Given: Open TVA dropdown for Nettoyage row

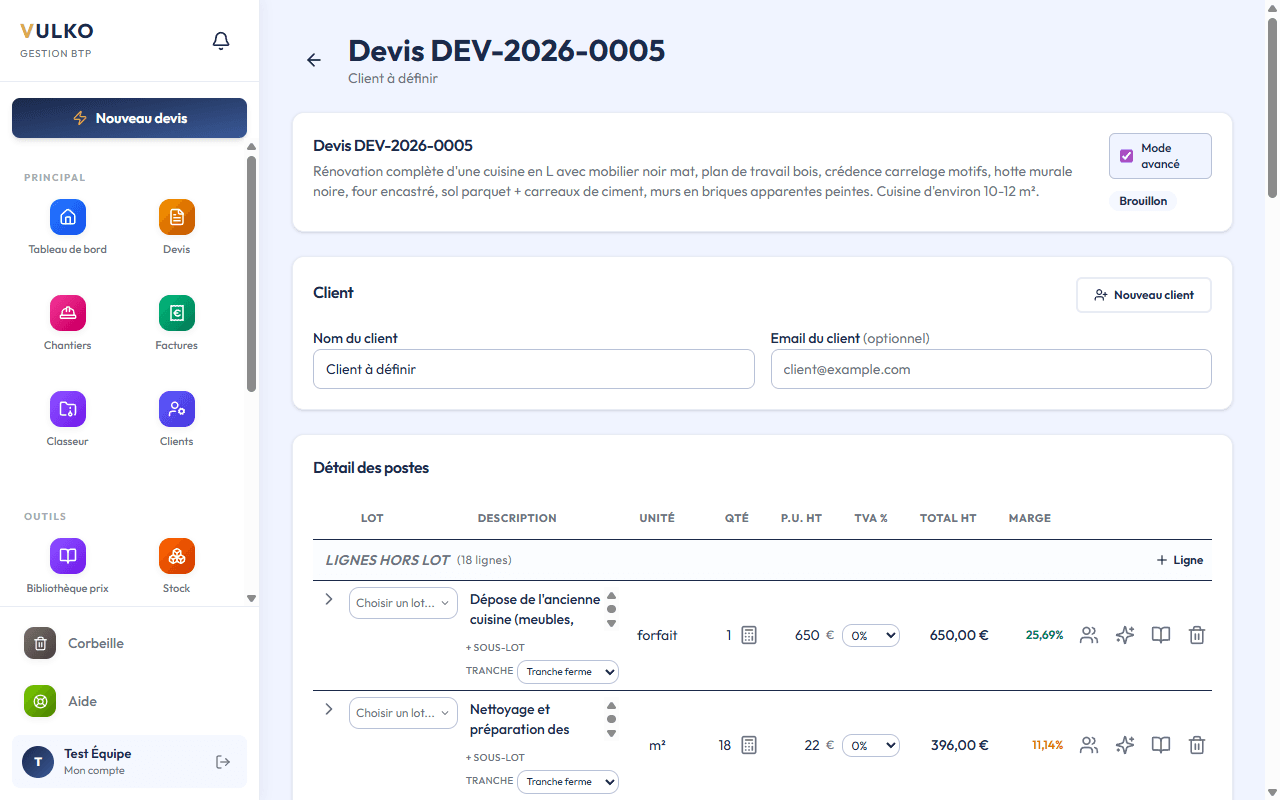Looking at the screenshot, I should click(x=871, y=745).
